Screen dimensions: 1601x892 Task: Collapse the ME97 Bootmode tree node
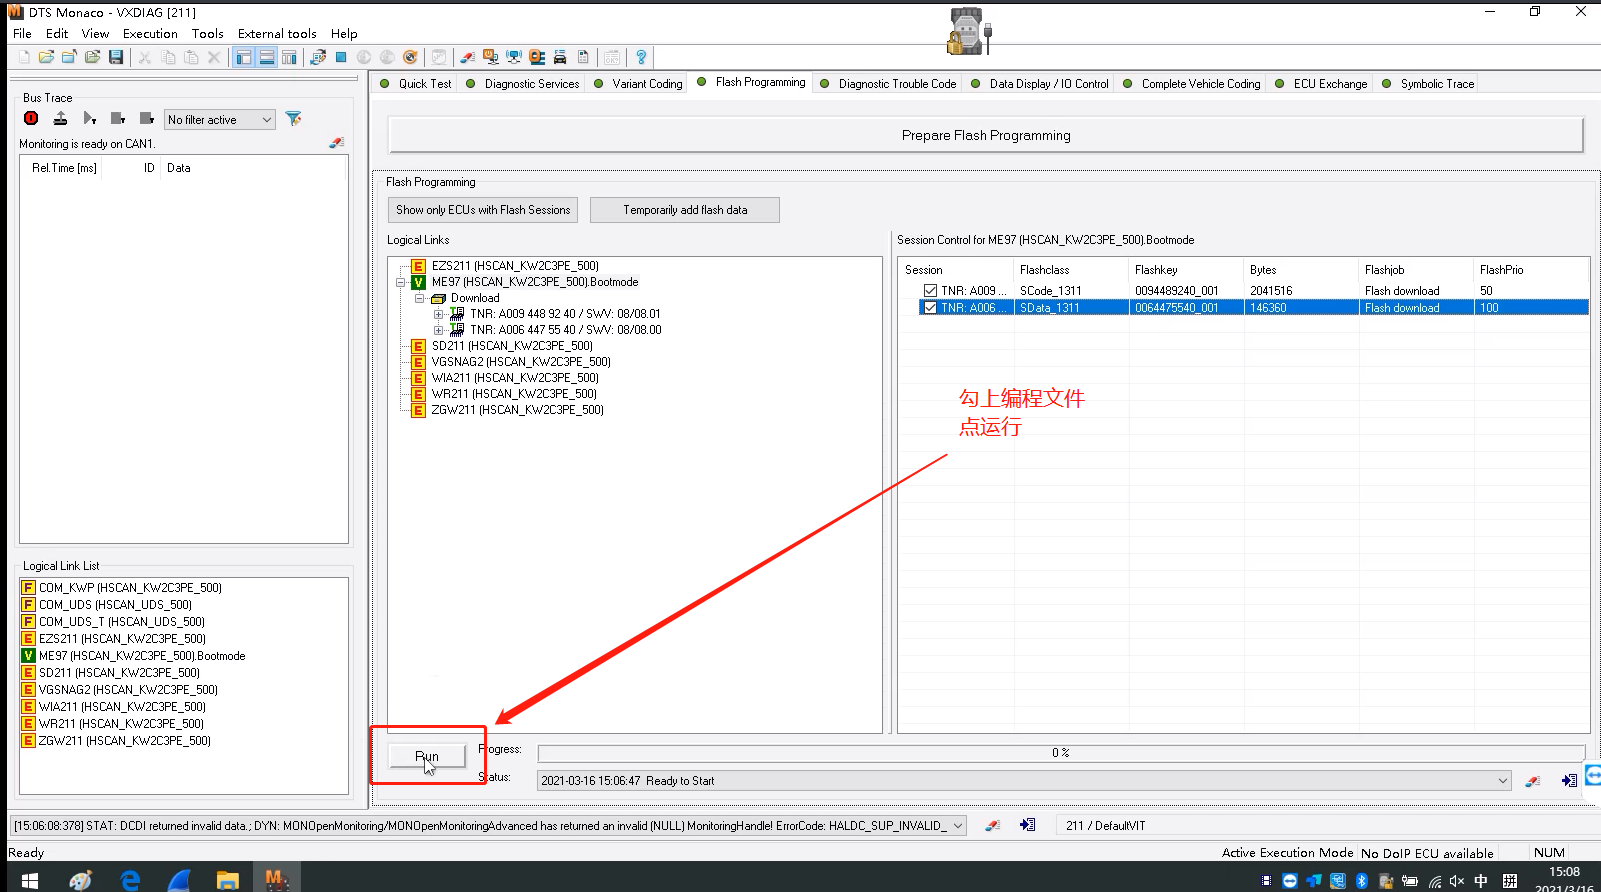pyautogui.click(x=401, y=282)
